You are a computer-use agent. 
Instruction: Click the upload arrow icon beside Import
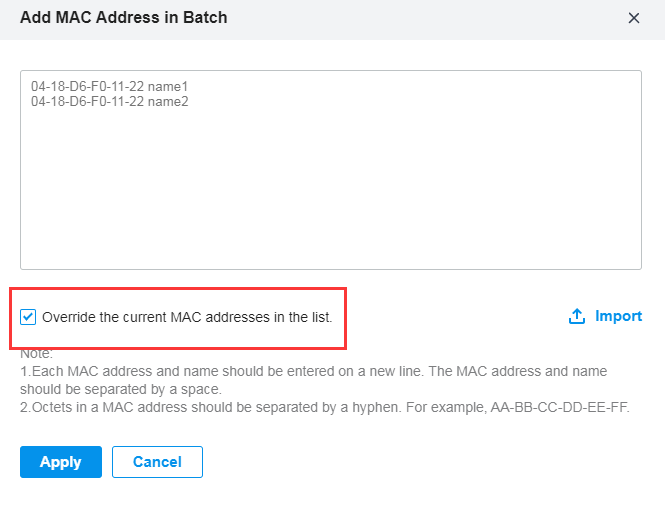(577, 316)
